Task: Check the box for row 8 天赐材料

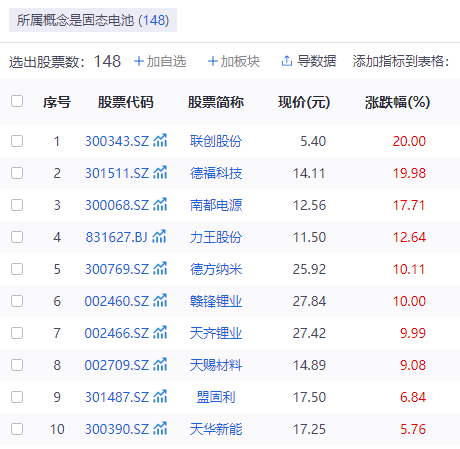Action: [x=17, y=365]
